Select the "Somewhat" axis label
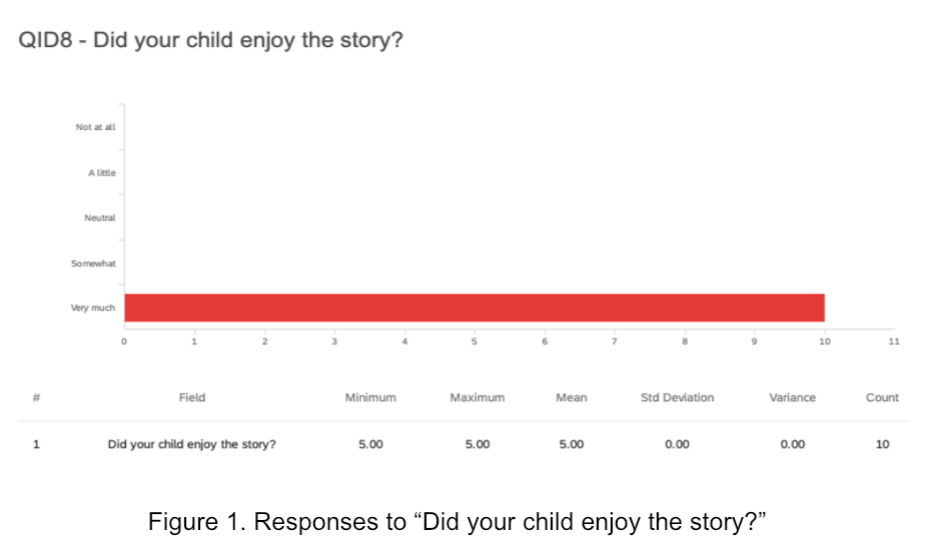This screenshot has width=938, height=543. (93, 263)
